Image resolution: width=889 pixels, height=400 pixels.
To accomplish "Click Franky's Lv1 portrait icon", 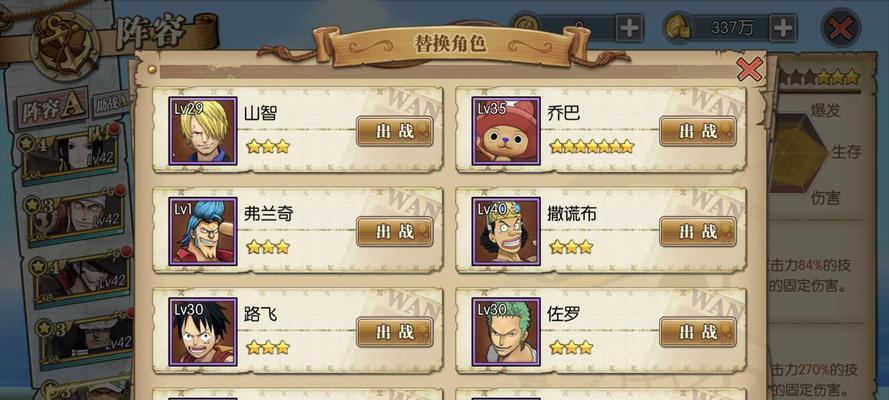I will click(203, 231).
